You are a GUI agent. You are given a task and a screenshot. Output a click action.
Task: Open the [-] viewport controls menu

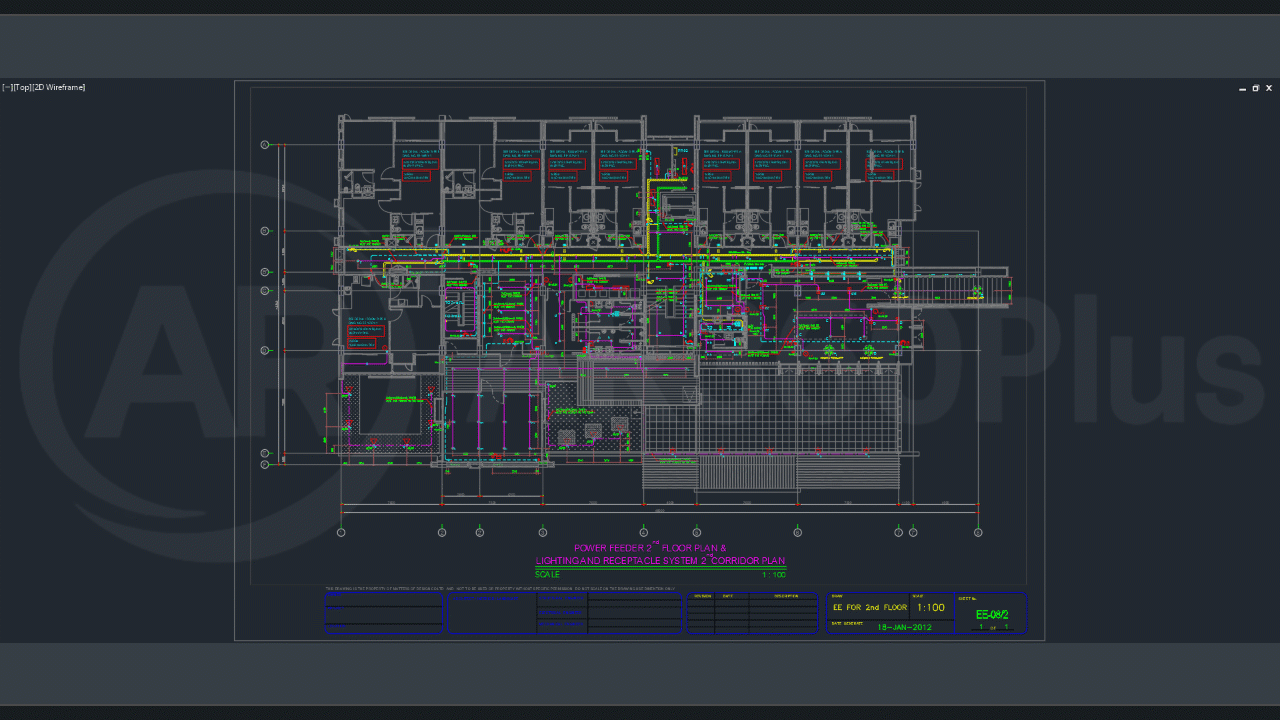(6, 88)
